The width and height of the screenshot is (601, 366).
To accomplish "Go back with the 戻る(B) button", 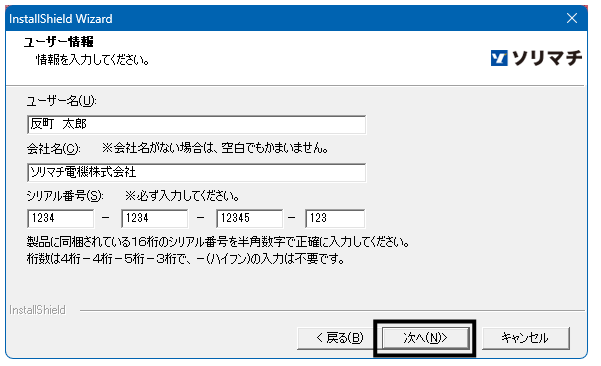I will (x=336, y=338).
